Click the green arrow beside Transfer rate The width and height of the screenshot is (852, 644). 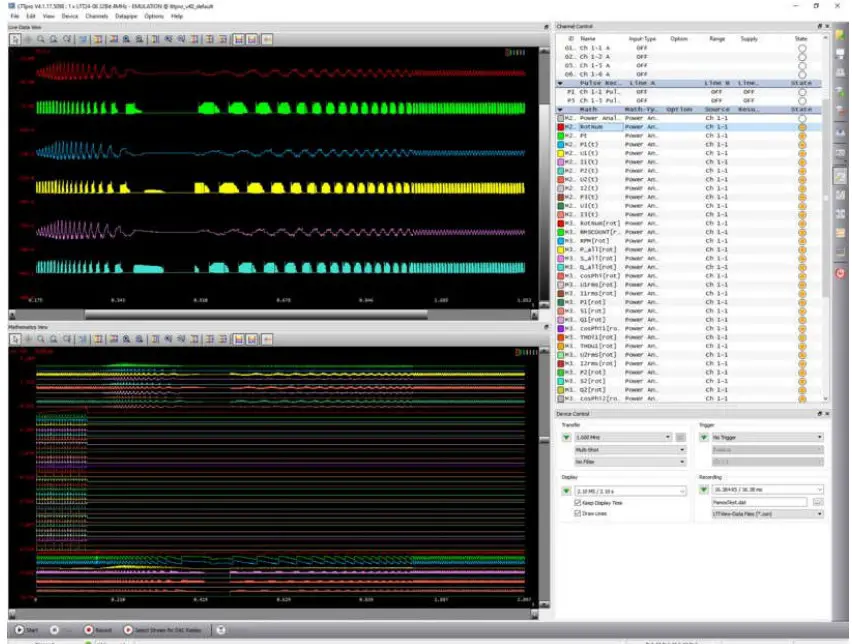[565, 437]
